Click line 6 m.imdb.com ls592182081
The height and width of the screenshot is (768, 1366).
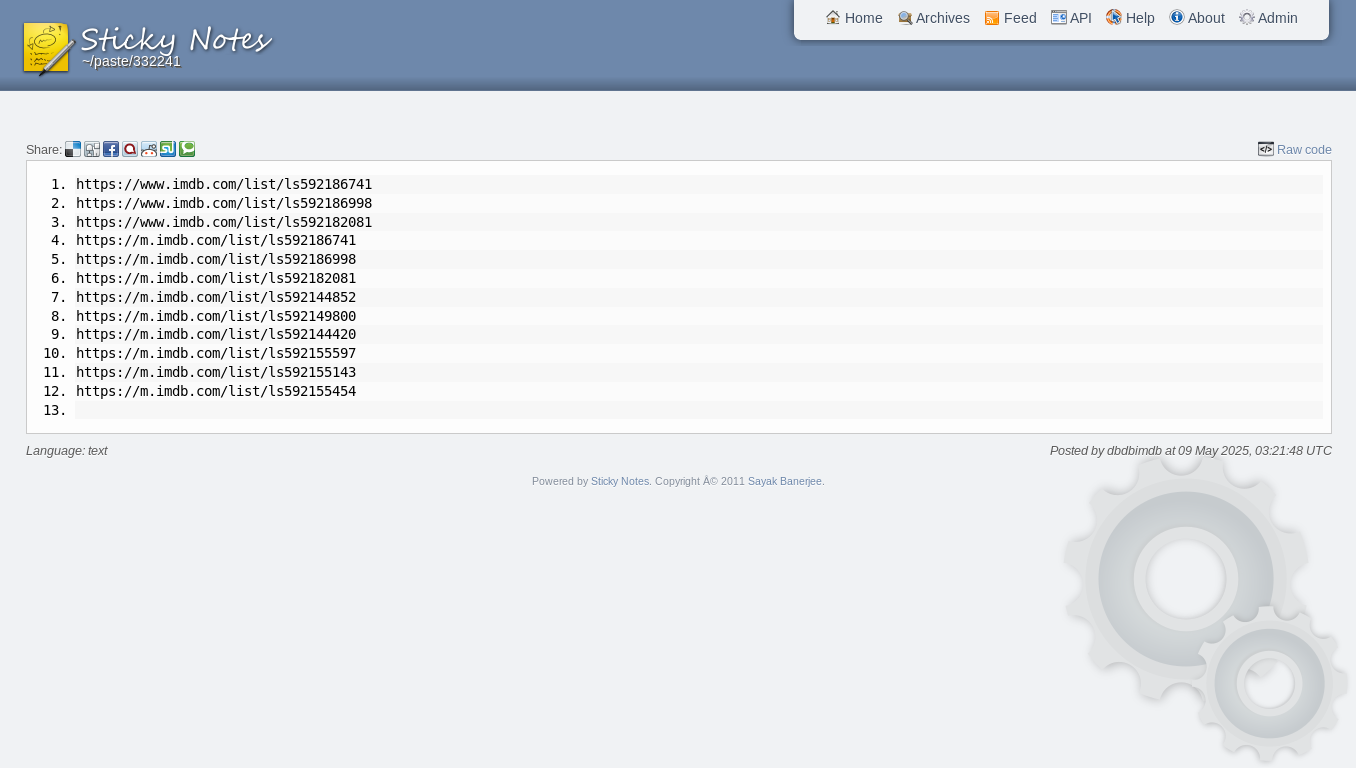tap(216, 278)
